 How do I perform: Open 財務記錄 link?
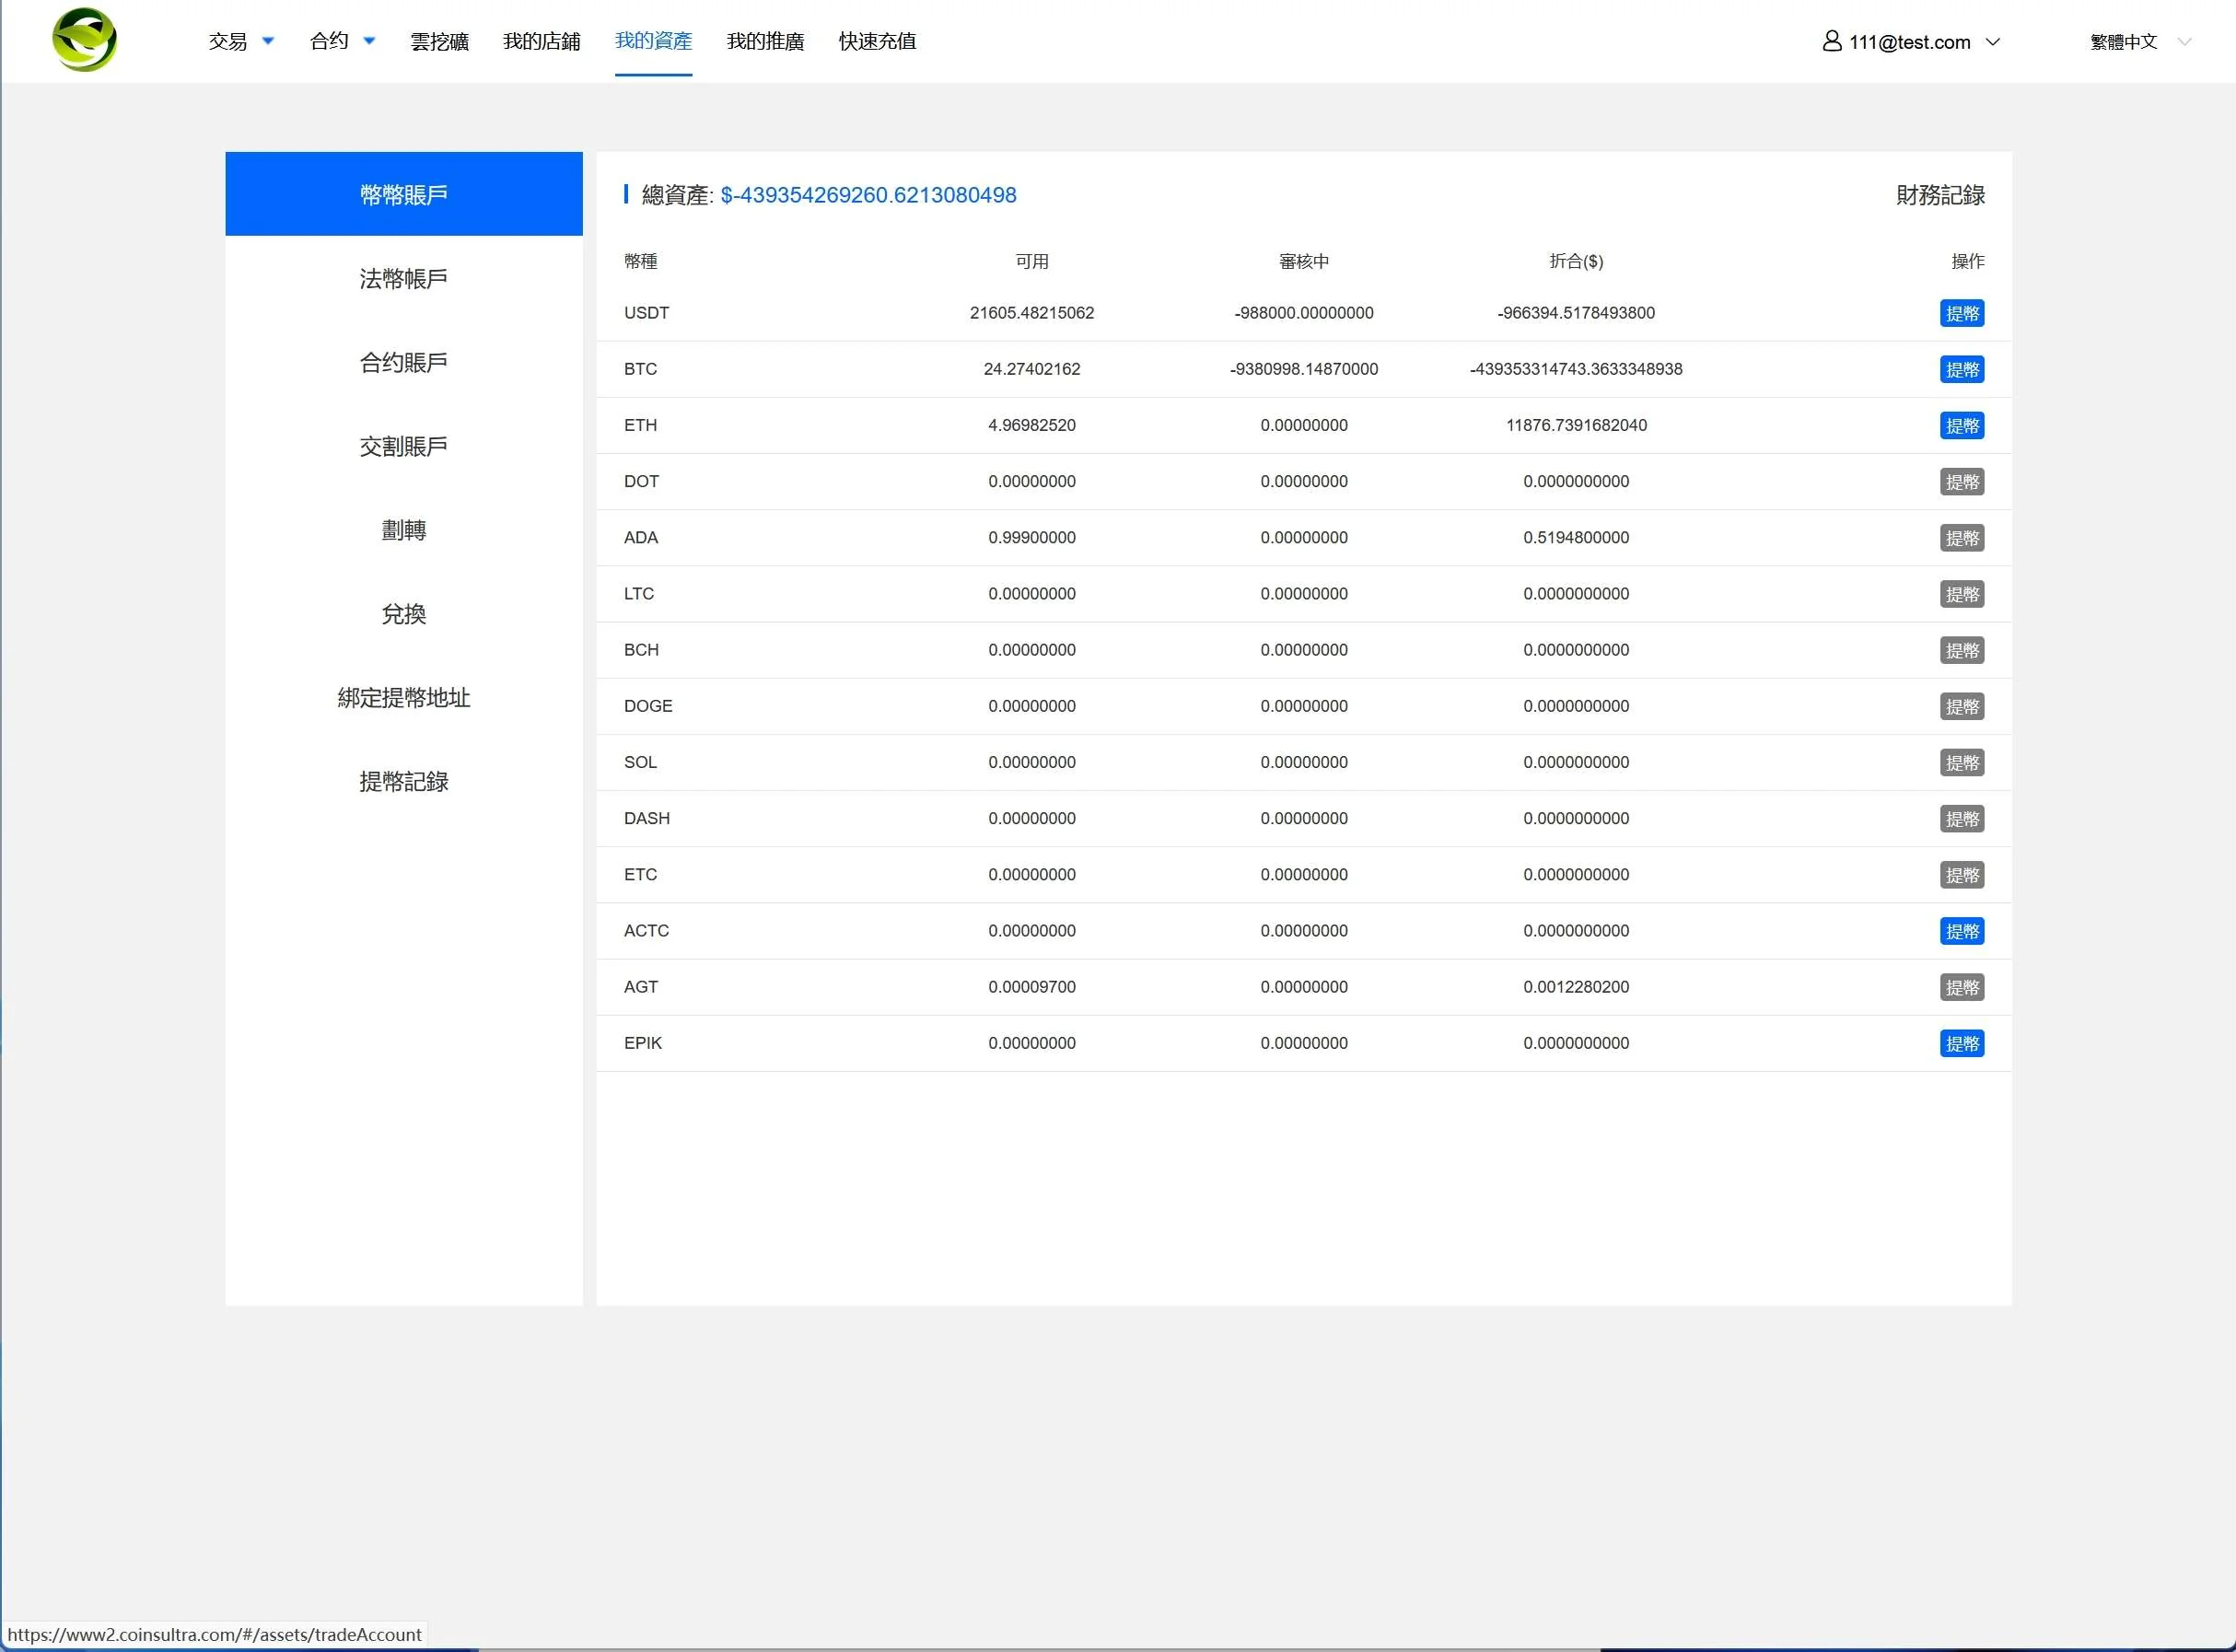[1939, 195]
